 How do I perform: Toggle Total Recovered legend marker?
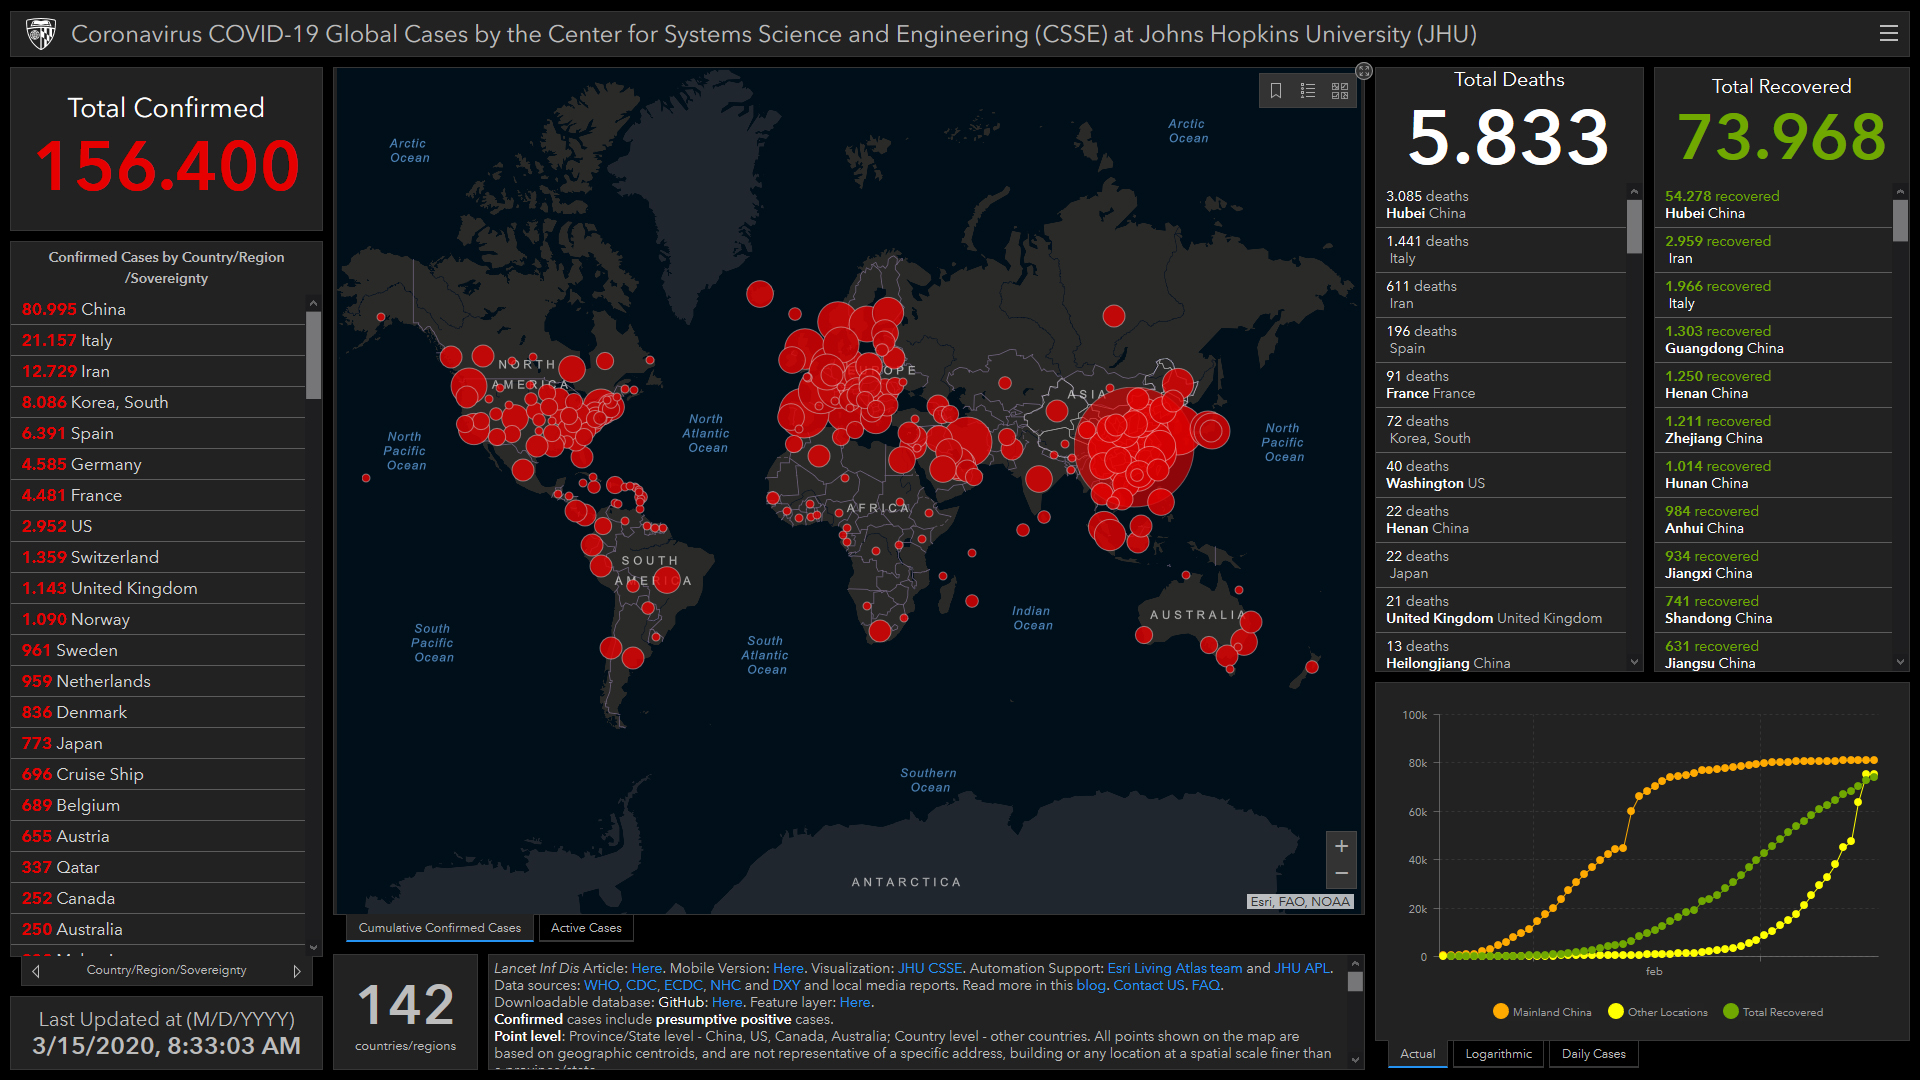1731,1011
